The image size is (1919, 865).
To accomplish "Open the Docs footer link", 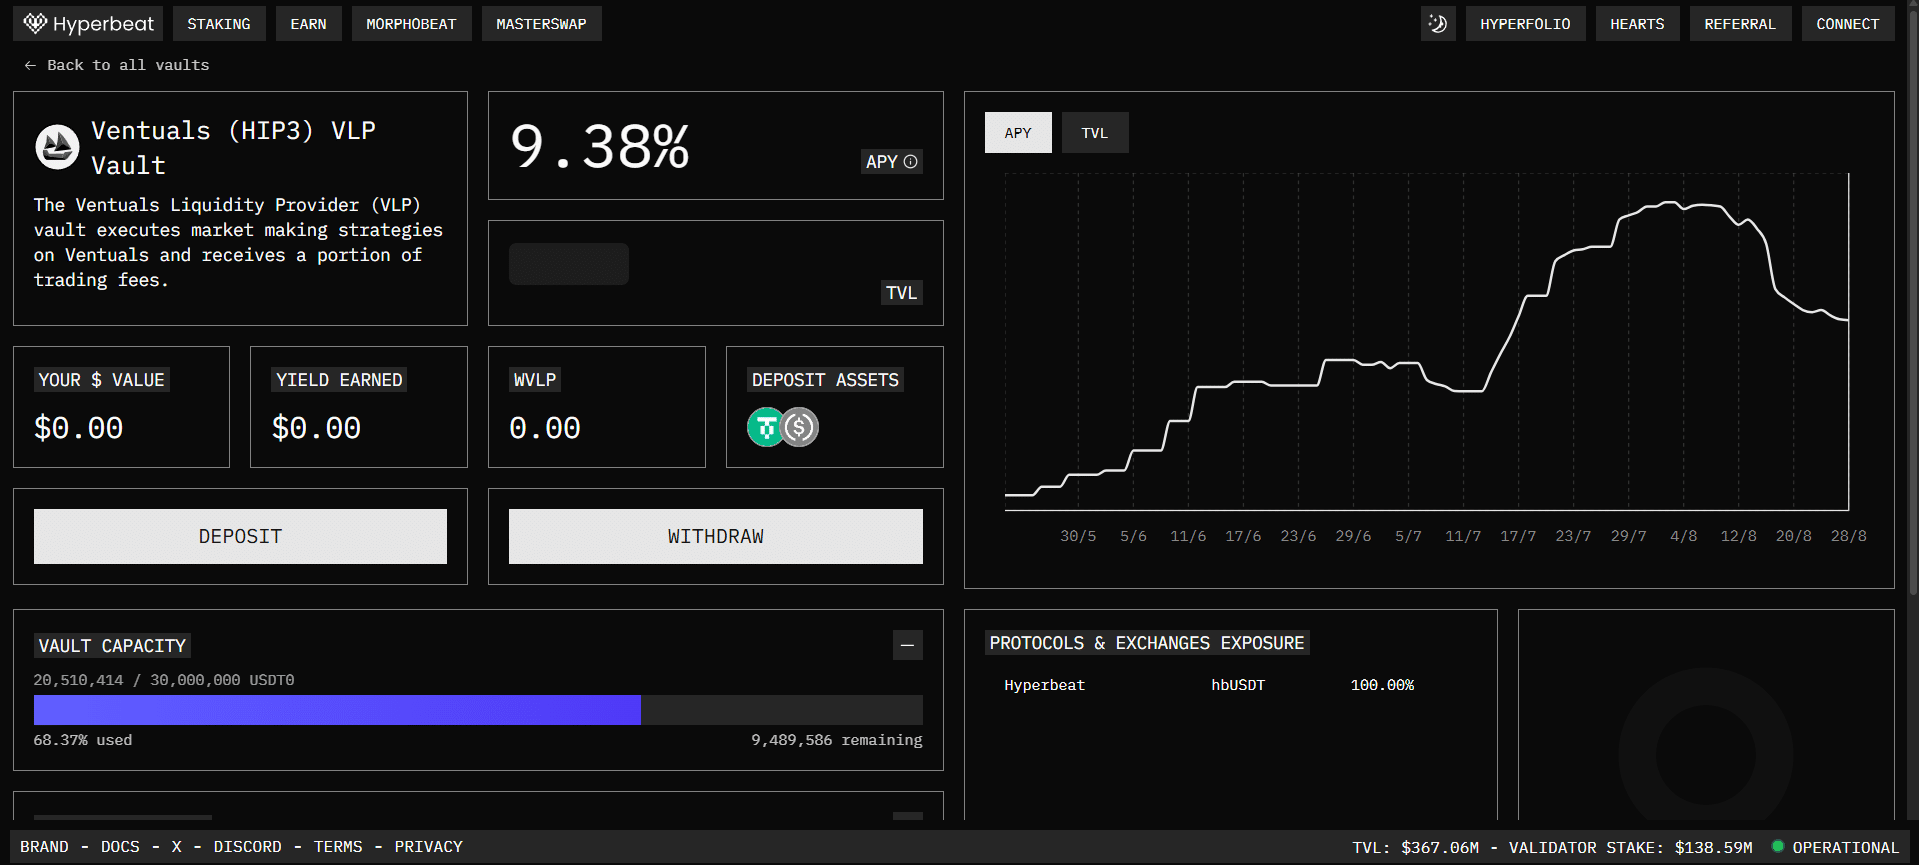I will [120, 847].
